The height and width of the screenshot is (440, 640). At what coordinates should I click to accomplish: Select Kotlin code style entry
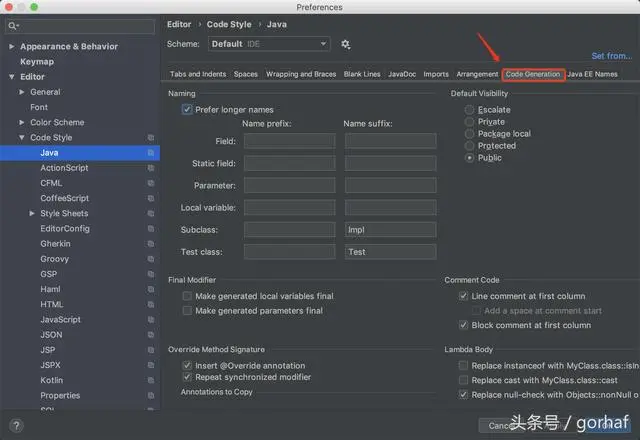(51, 380)
